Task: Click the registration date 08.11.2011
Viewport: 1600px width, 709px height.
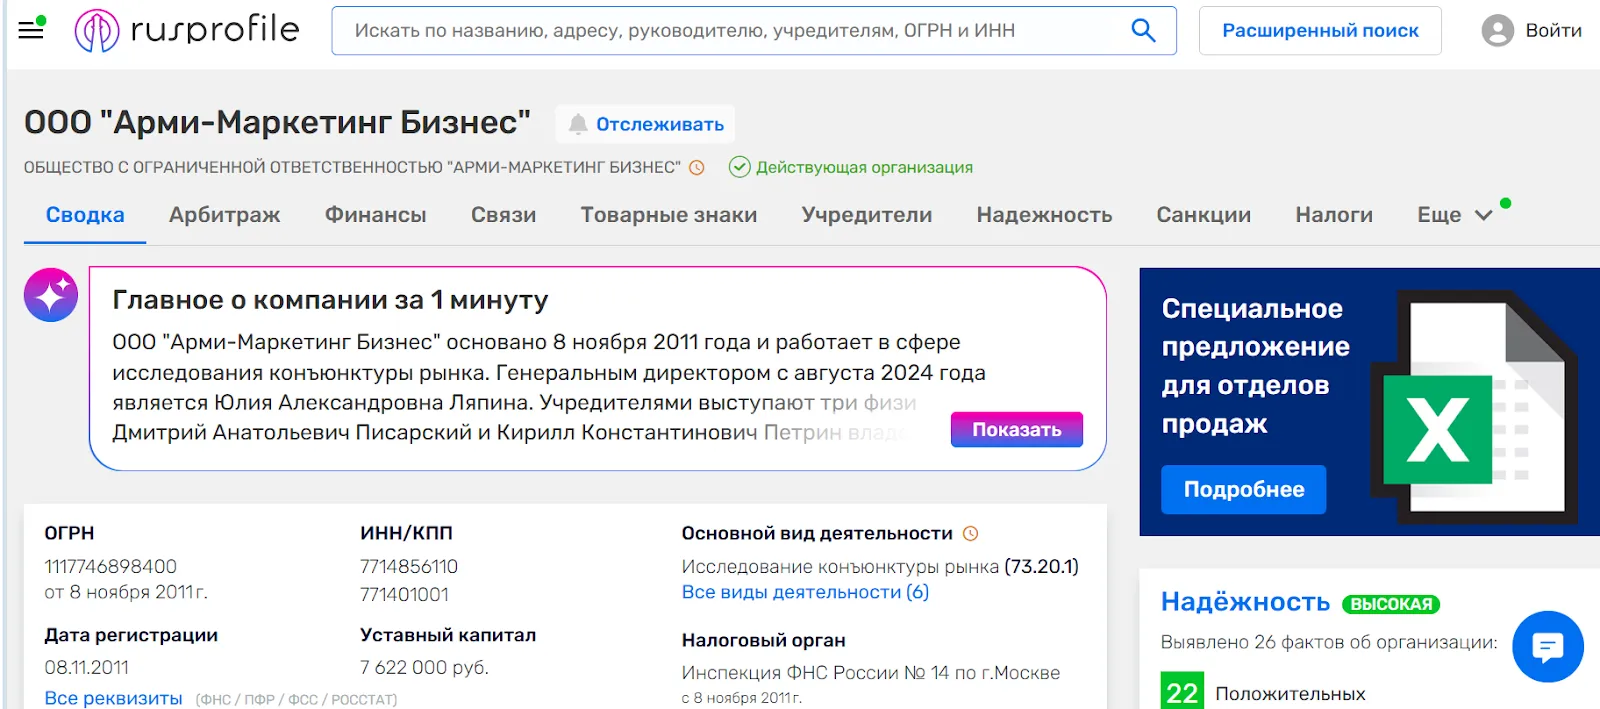Action: 87,667
